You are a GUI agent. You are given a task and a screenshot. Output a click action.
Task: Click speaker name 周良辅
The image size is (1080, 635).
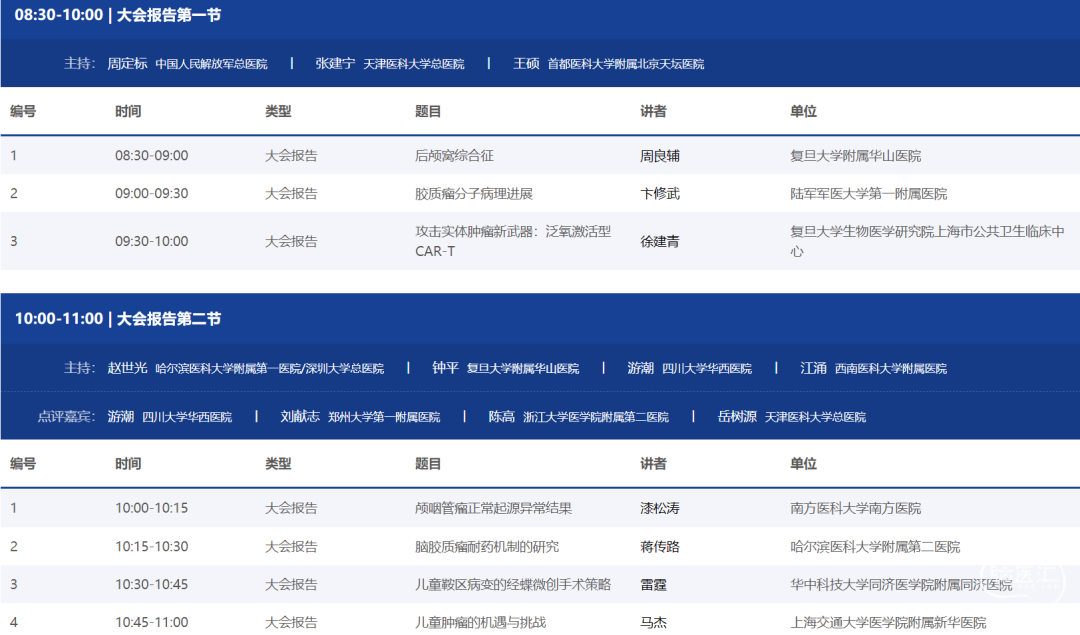[x=659, y=156]
